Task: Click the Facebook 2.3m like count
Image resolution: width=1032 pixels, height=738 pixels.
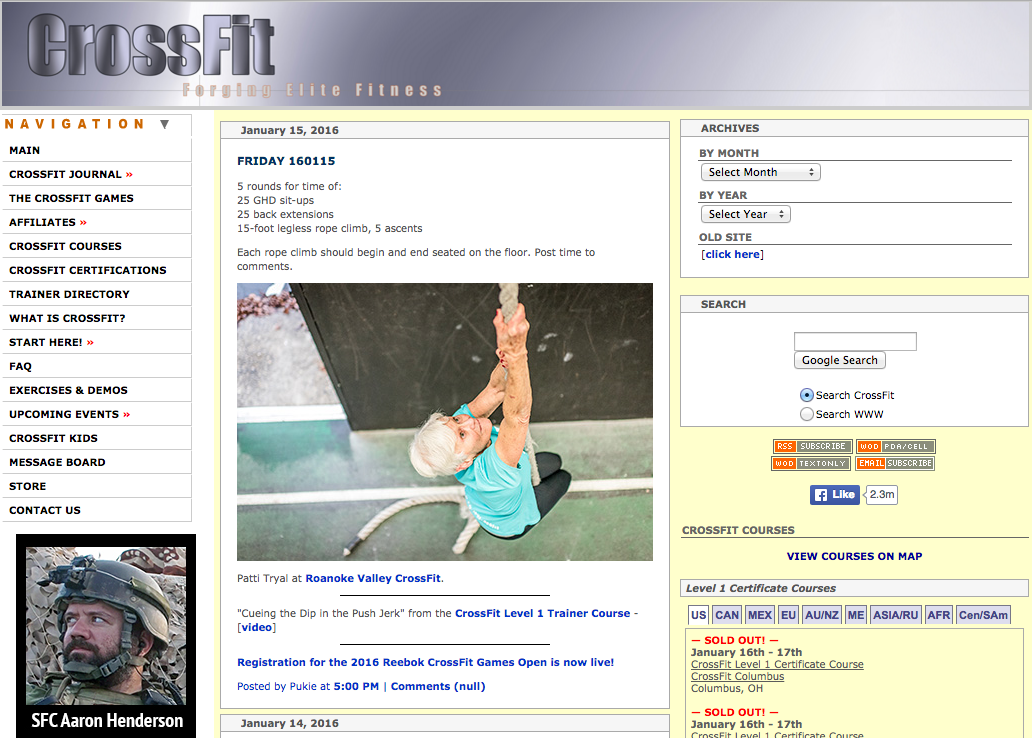Action: point(881,494)
